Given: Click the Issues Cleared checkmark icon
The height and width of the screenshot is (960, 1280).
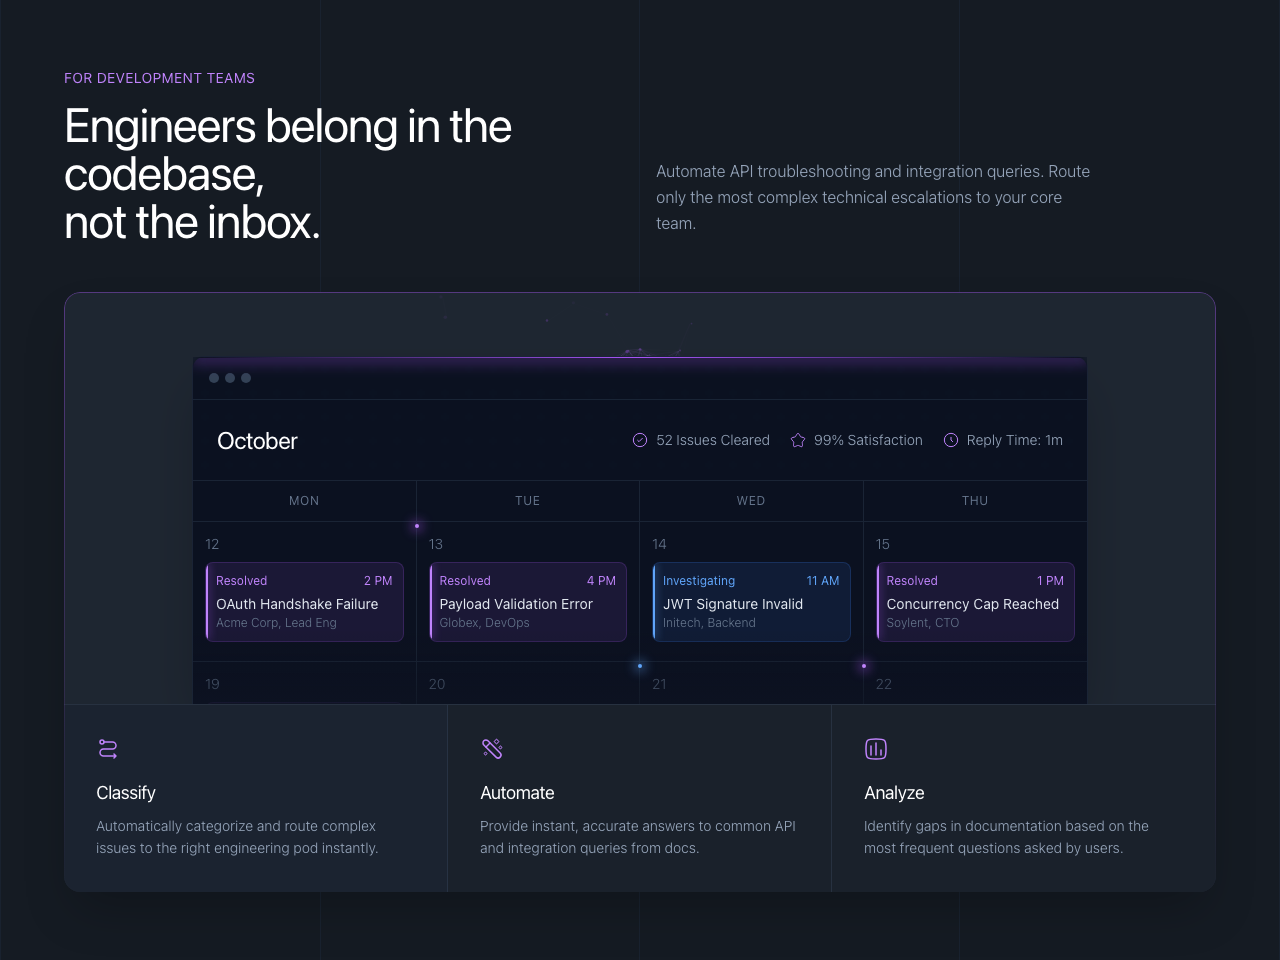Looking at the screenshot, I should click(640, 440).
